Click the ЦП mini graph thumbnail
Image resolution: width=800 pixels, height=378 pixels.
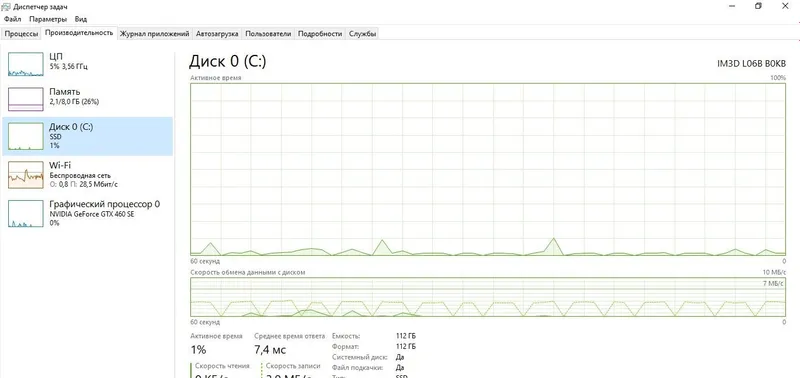[x=26, y=64]
